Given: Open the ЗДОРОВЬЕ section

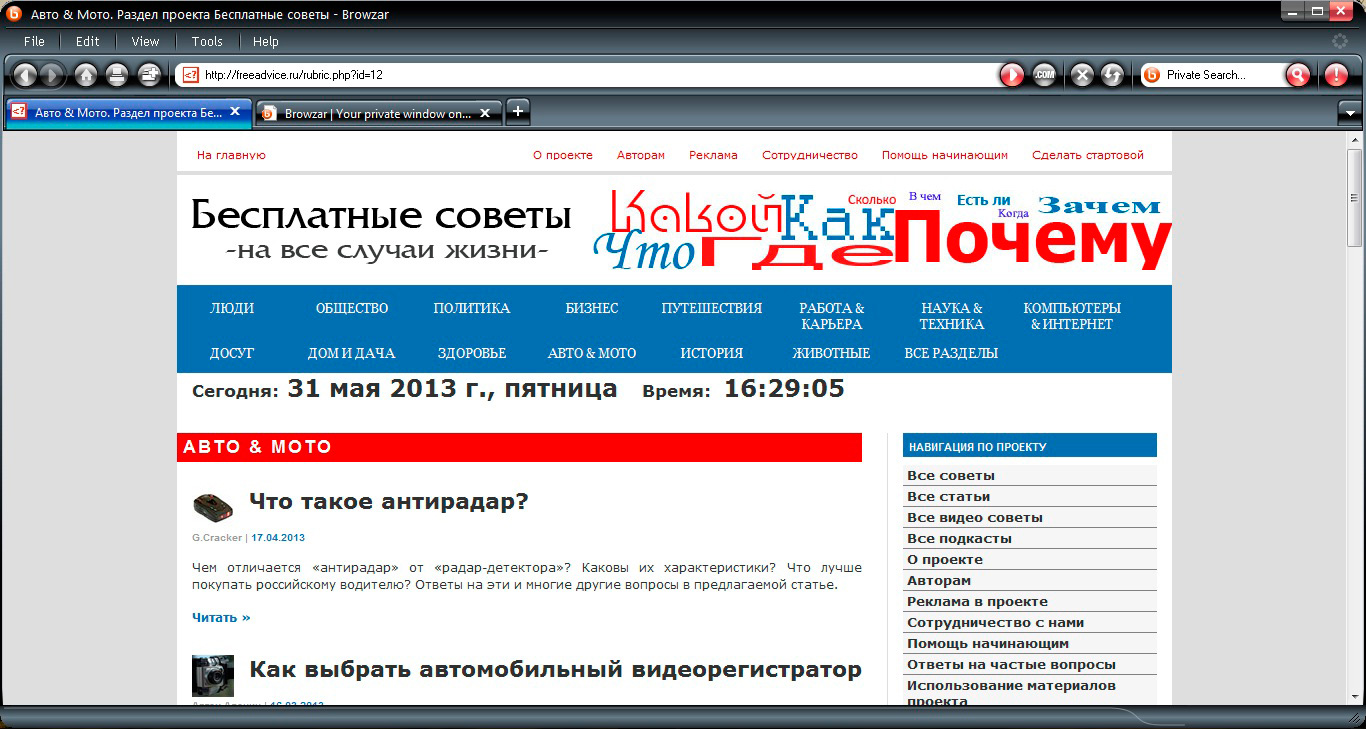Looking at the screenshot, I should 472,354.
